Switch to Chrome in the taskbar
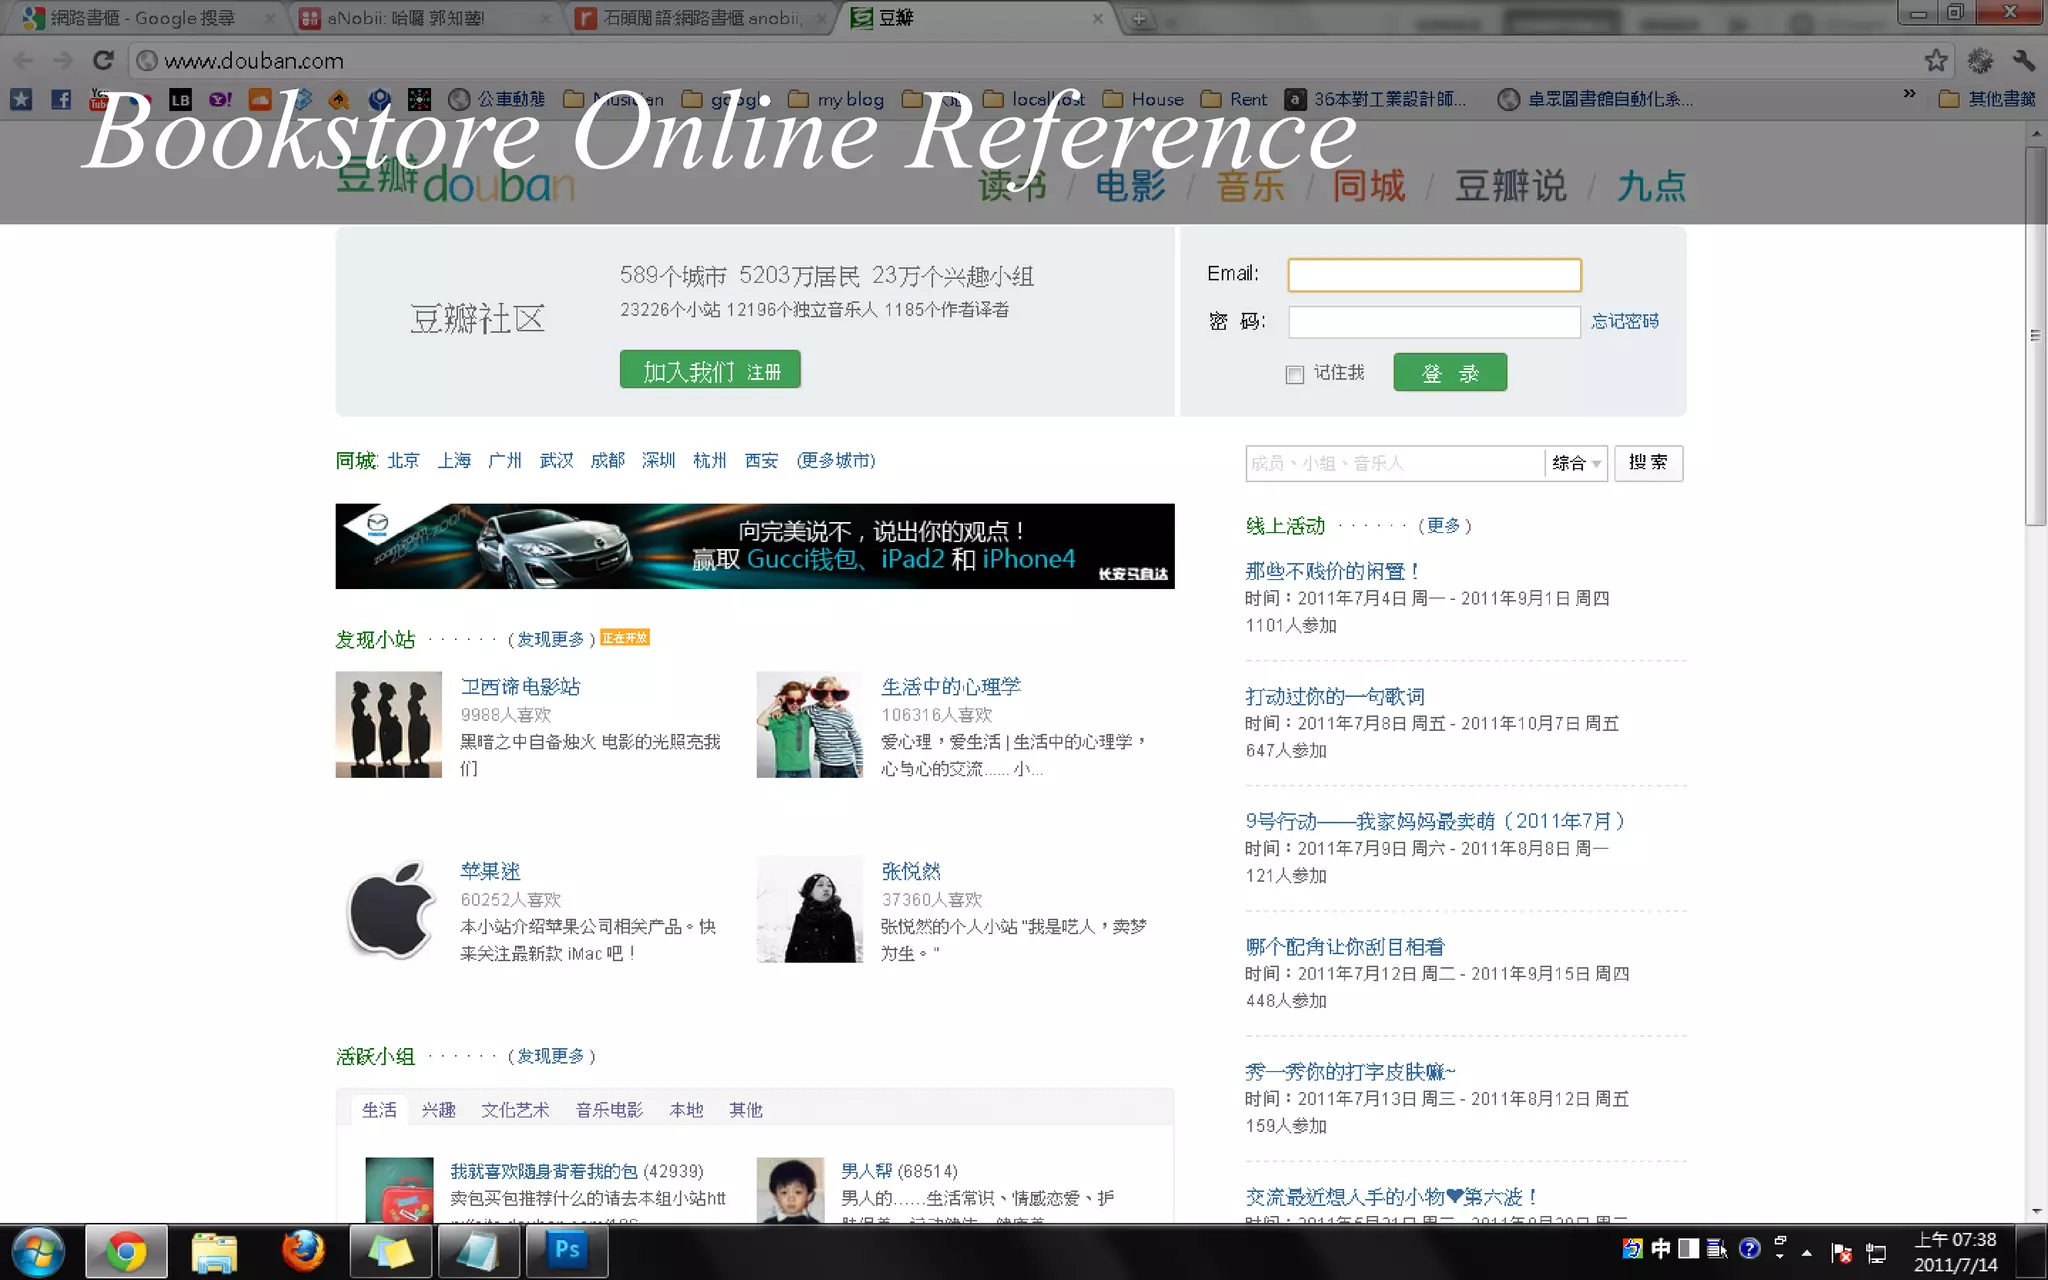Viewport: 2048px width, 1280px height. tap(126, 1252)
